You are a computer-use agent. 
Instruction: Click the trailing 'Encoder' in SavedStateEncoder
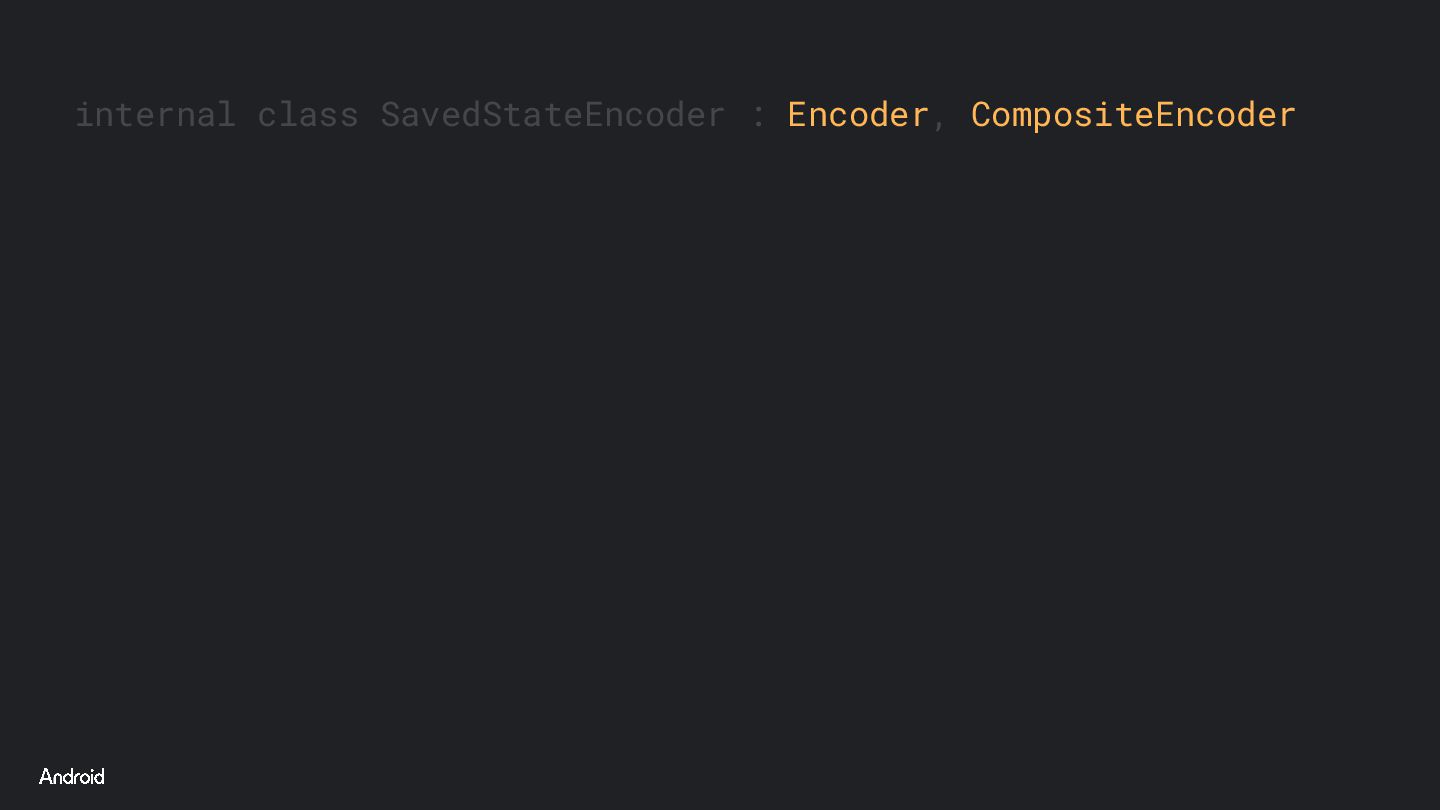(654, 115)
